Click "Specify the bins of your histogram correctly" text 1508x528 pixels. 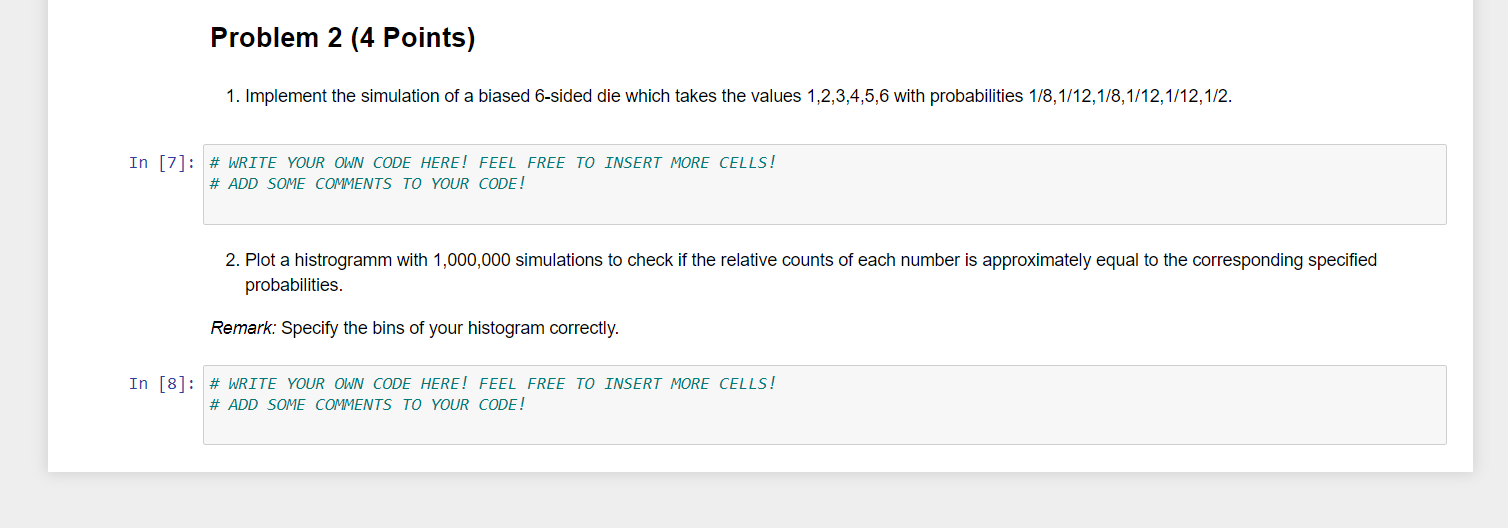click(x=450, y=328)
